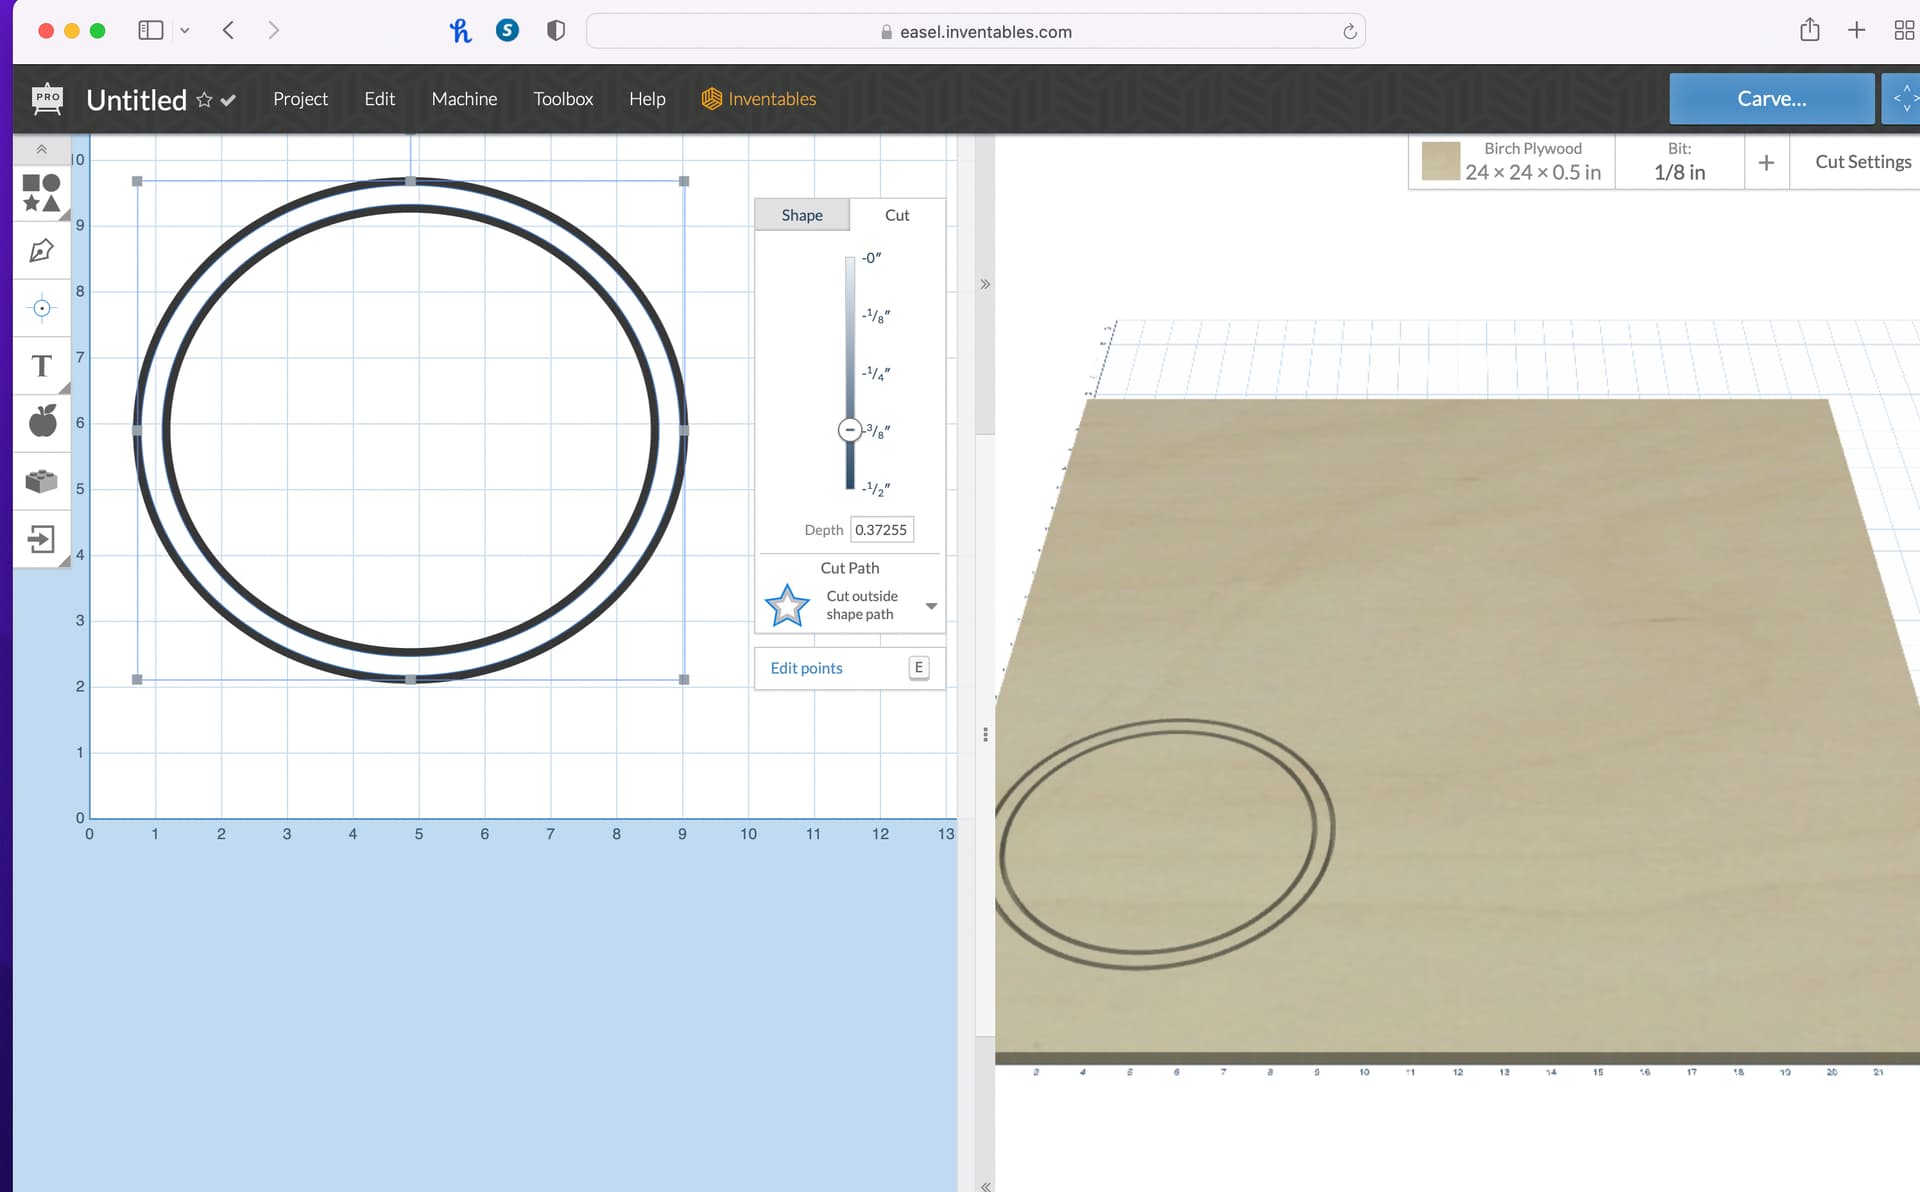This screenshot has height=1192, width=1920.
Task: Click Edit points link
Action: 806,668
